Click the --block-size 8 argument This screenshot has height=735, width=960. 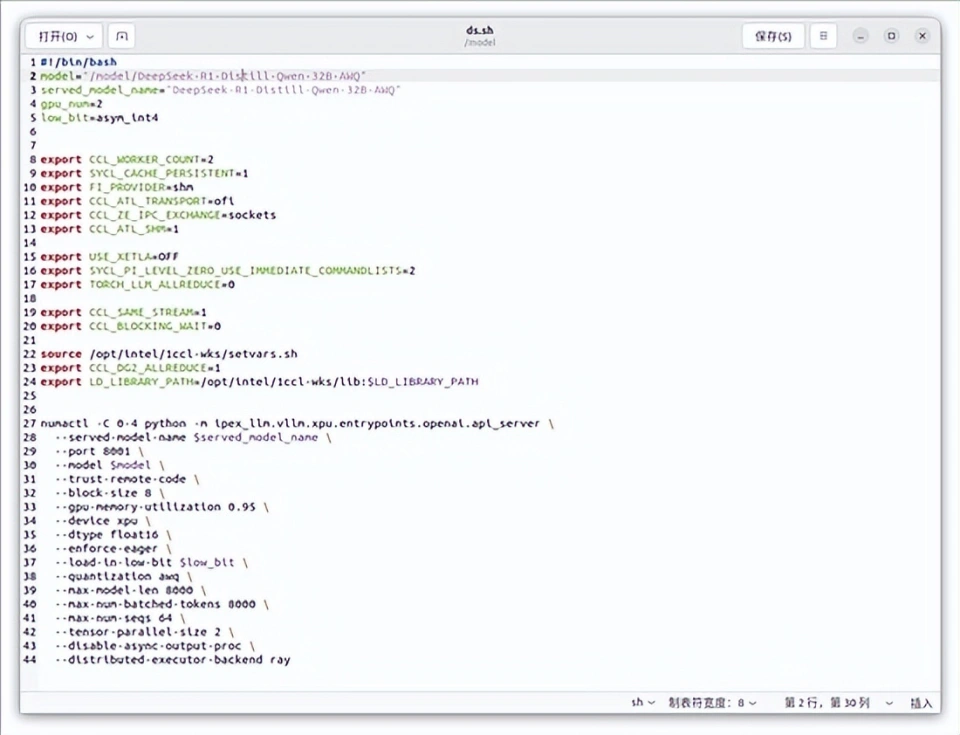pos(110,493)
